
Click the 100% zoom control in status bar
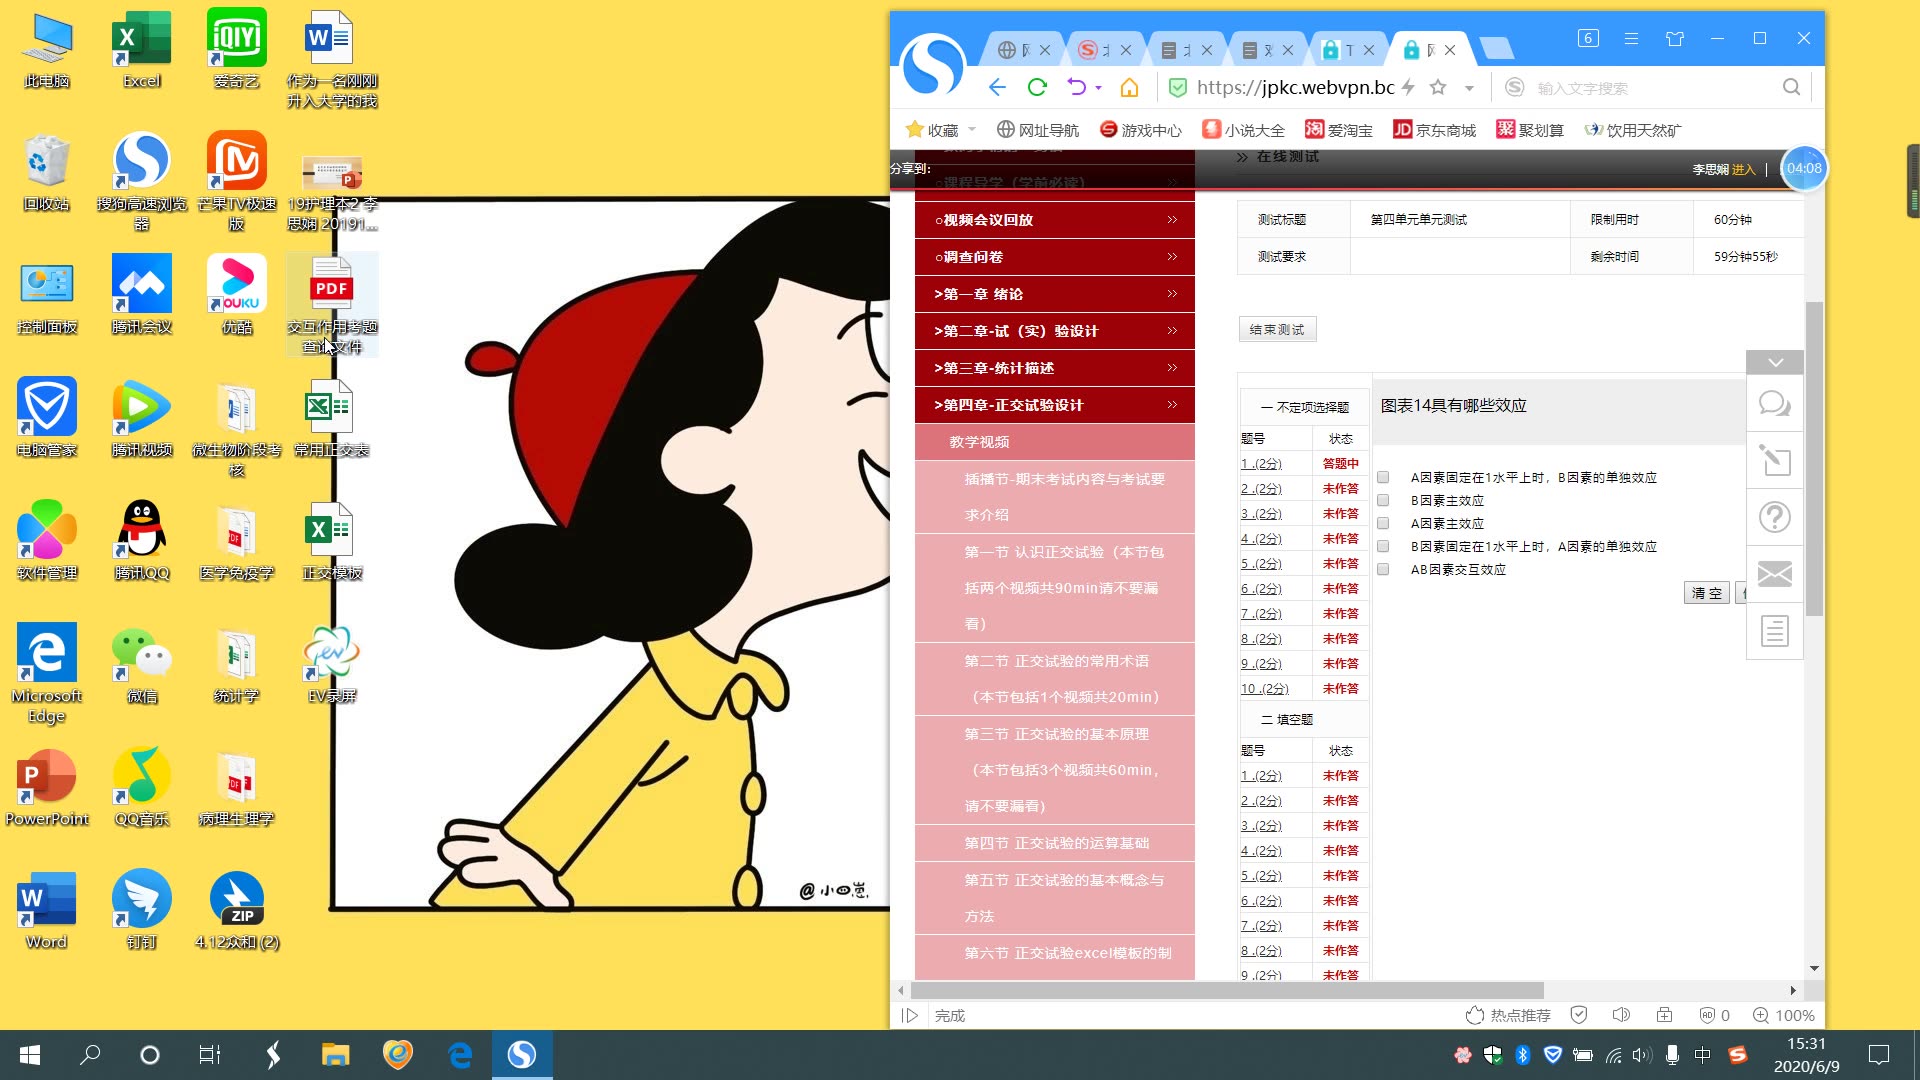(x=1784, y=1015)
